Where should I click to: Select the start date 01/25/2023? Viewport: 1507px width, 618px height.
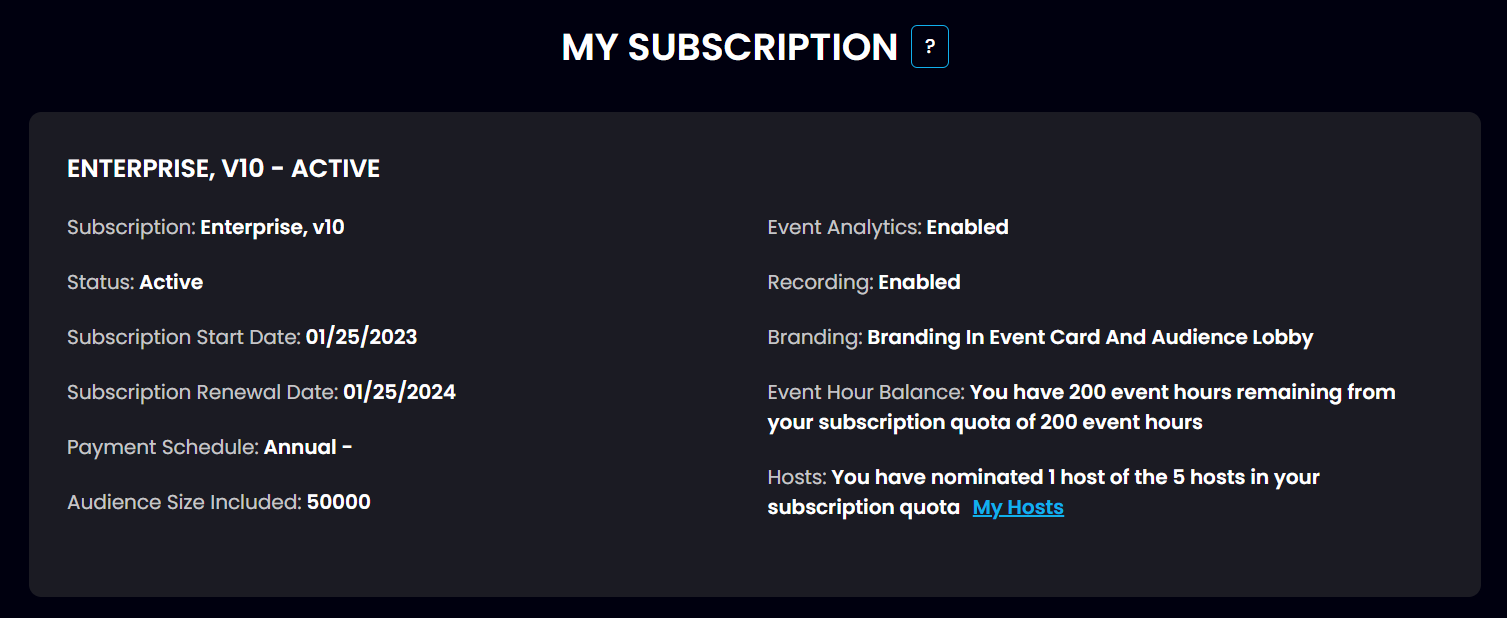361,337
